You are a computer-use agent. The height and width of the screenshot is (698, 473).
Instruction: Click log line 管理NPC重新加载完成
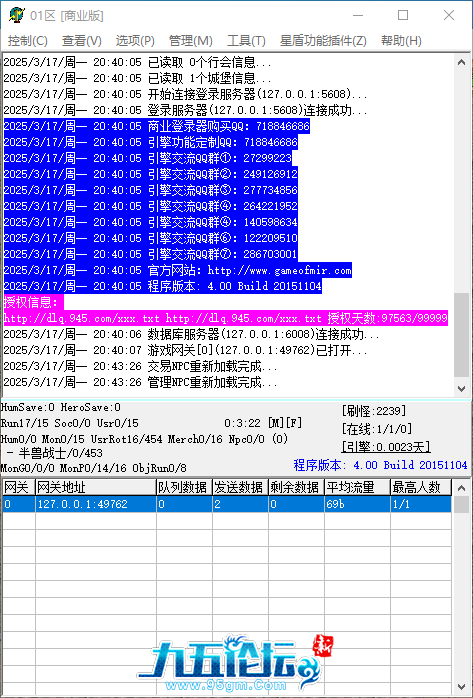click(x=141, y=383)
